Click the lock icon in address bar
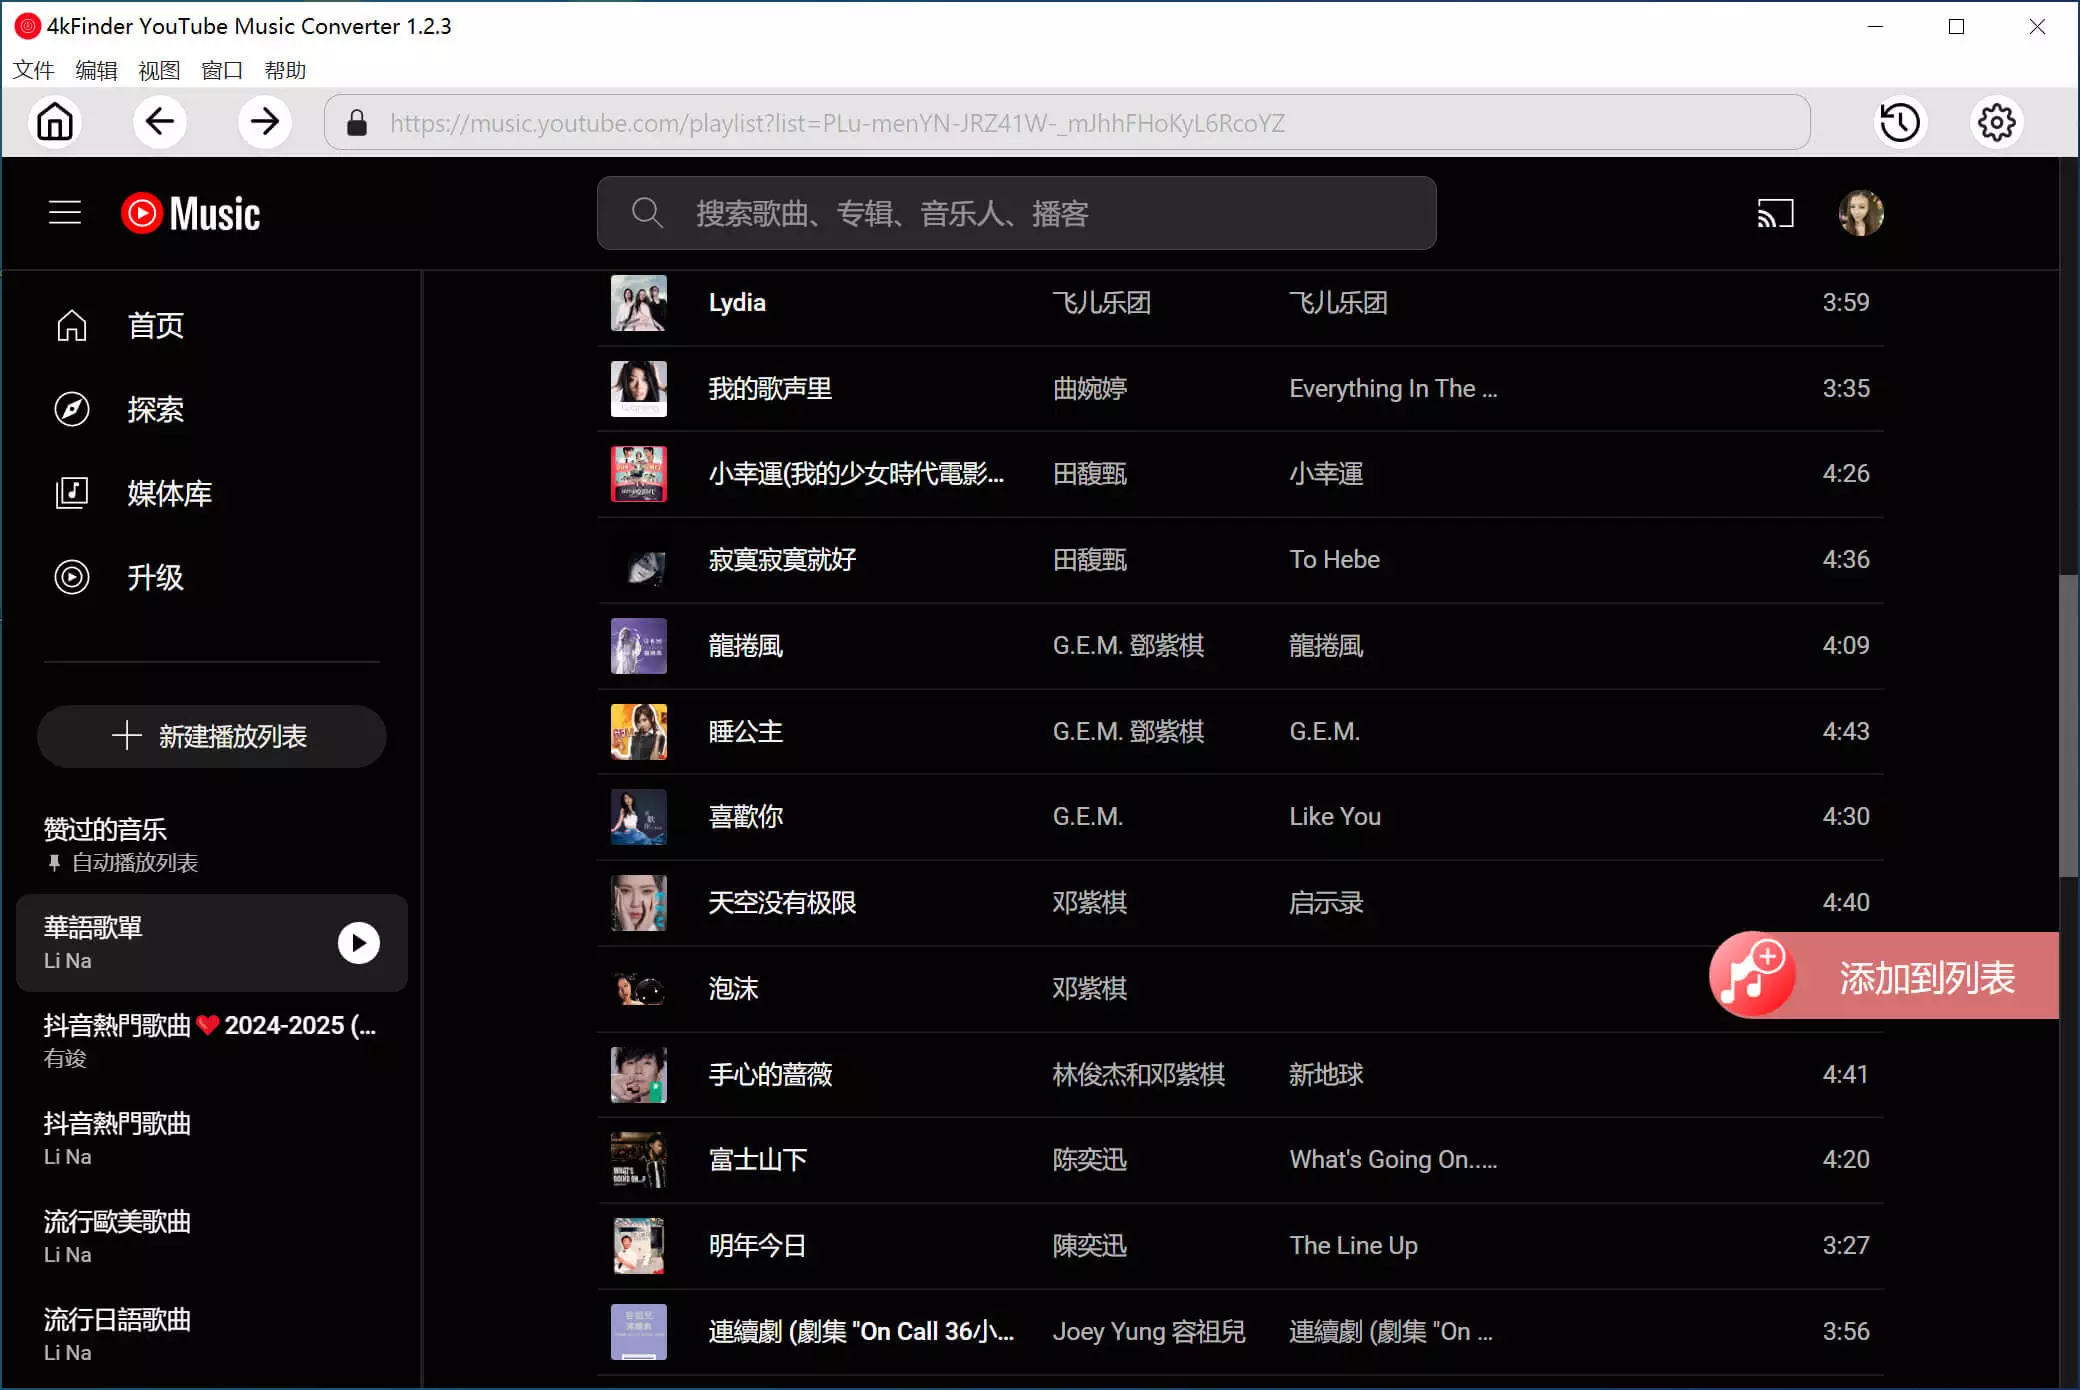The image size is (2080, 1390). 357,123
